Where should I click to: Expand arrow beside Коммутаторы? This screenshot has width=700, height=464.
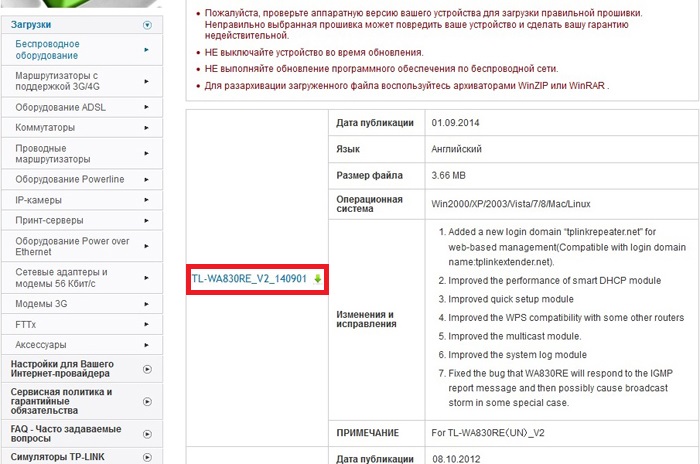tap(146, 128)
